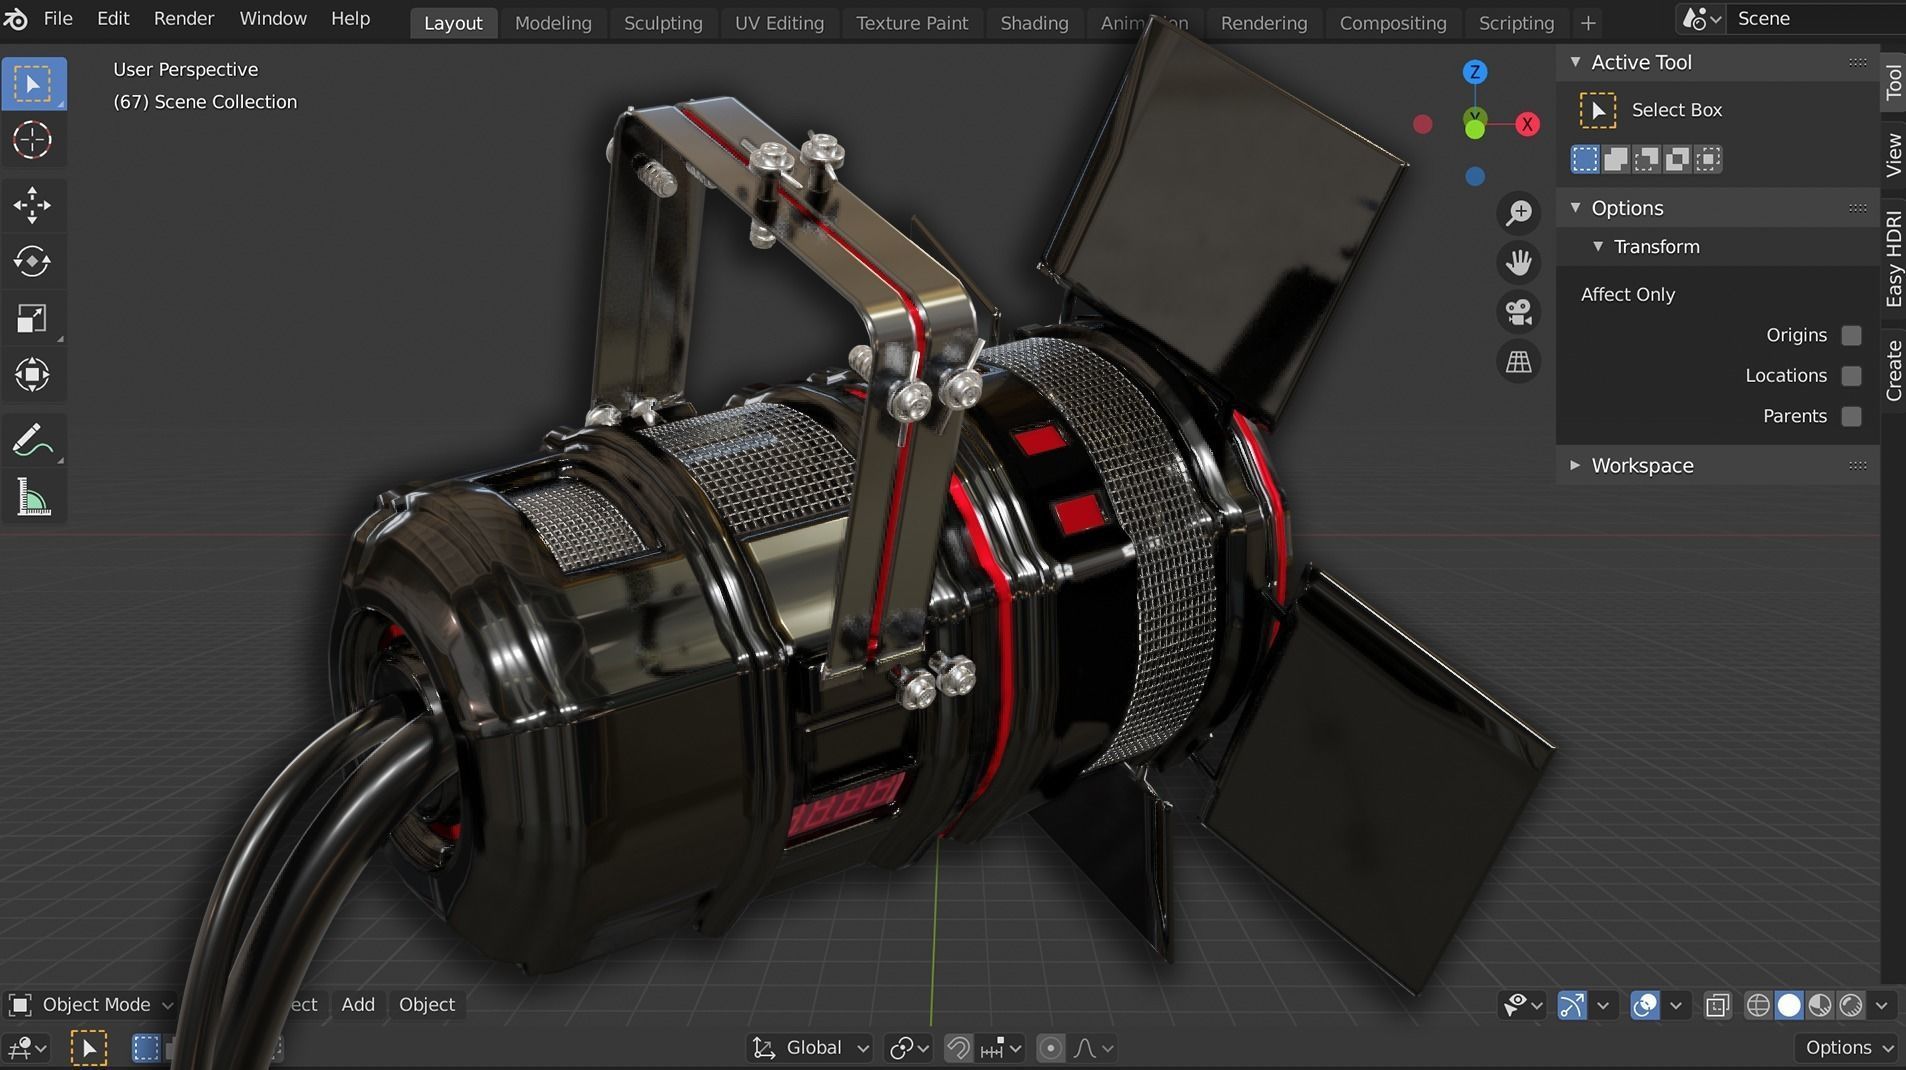Open gizmo settings dropdown arrow

tap(1603, 1005)
